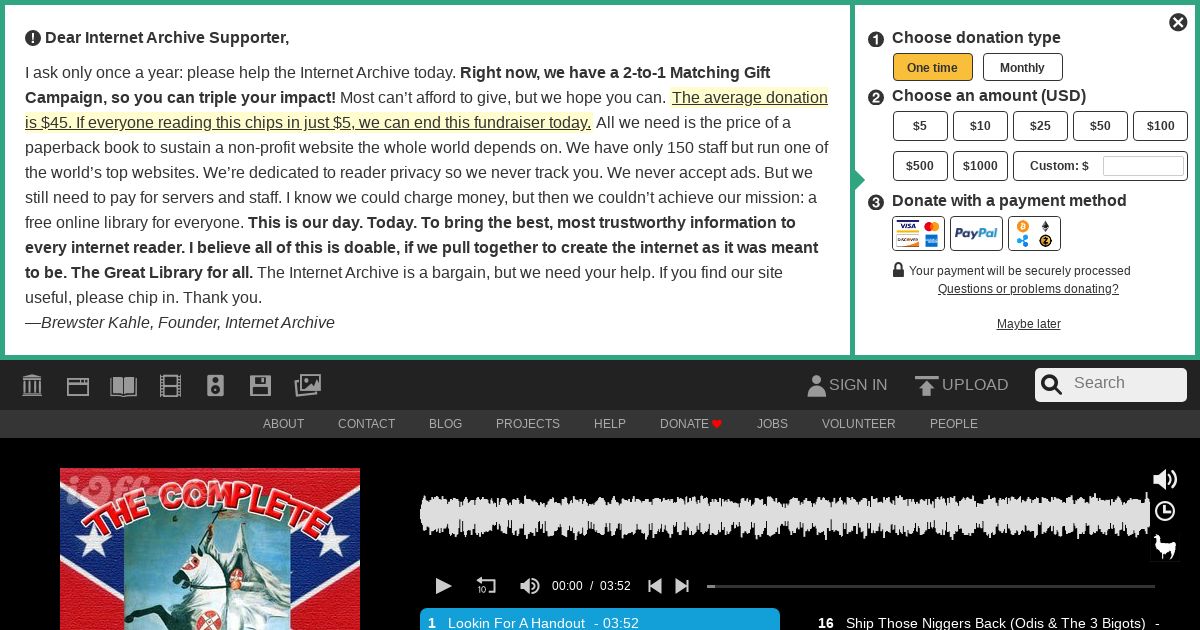Image resolution: width=1200 pixels, height=630 pixels.
Task: Open the JOBS menu item
Action: (x=772, y=424)
